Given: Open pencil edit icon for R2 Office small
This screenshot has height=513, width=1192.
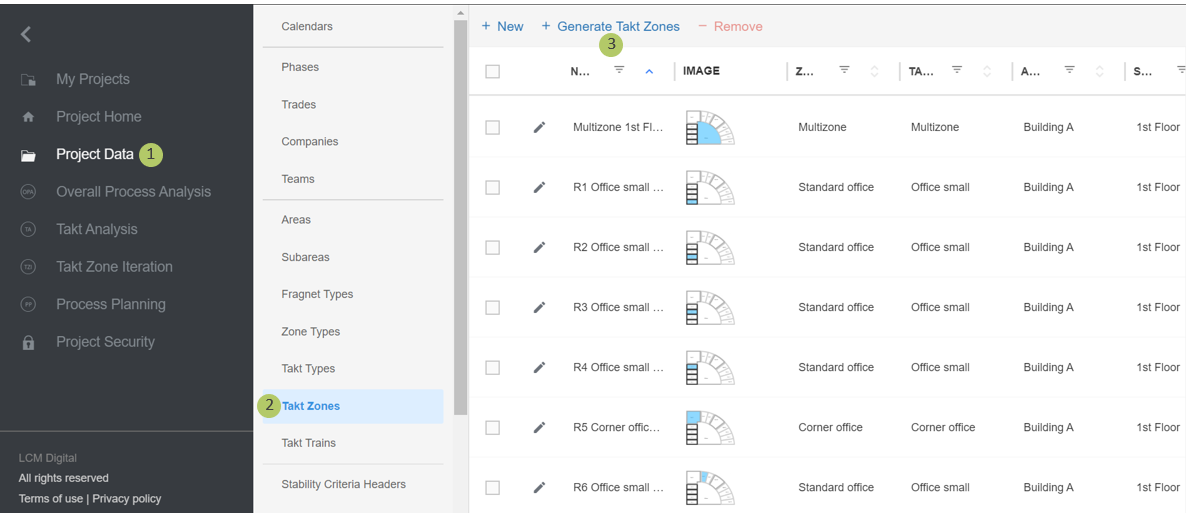Looking at the screenshot, I should pos(539,247).
